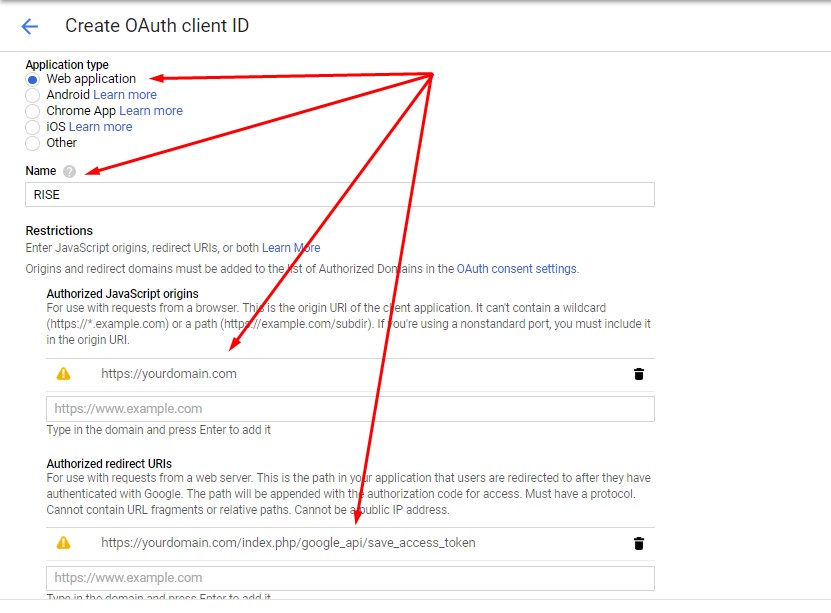Click redirect URIs input below save_access_token entry
Viewport: 831px width, 613px height.
pos(350,578)
